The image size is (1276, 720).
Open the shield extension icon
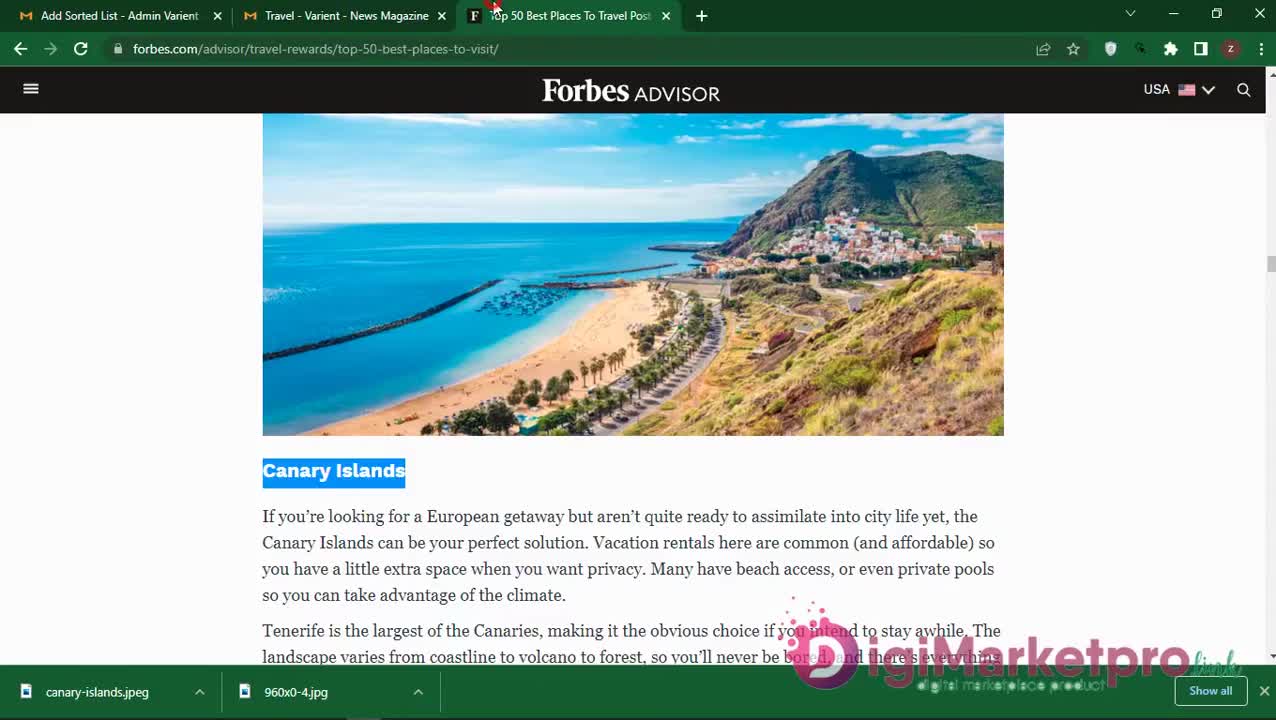[1110, 48]
